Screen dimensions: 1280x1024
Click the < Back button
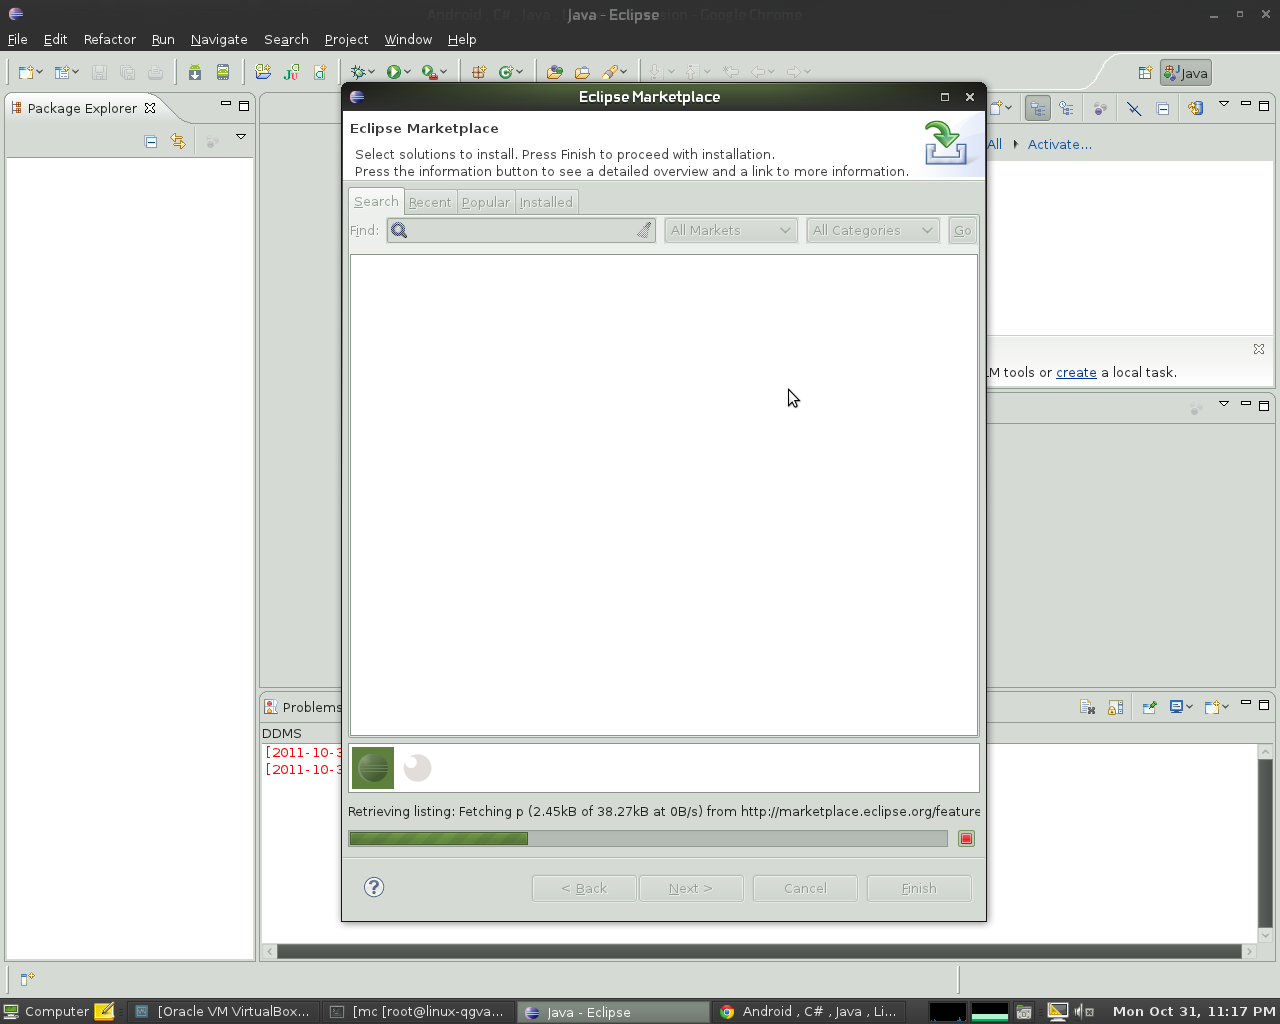[584, 888]
